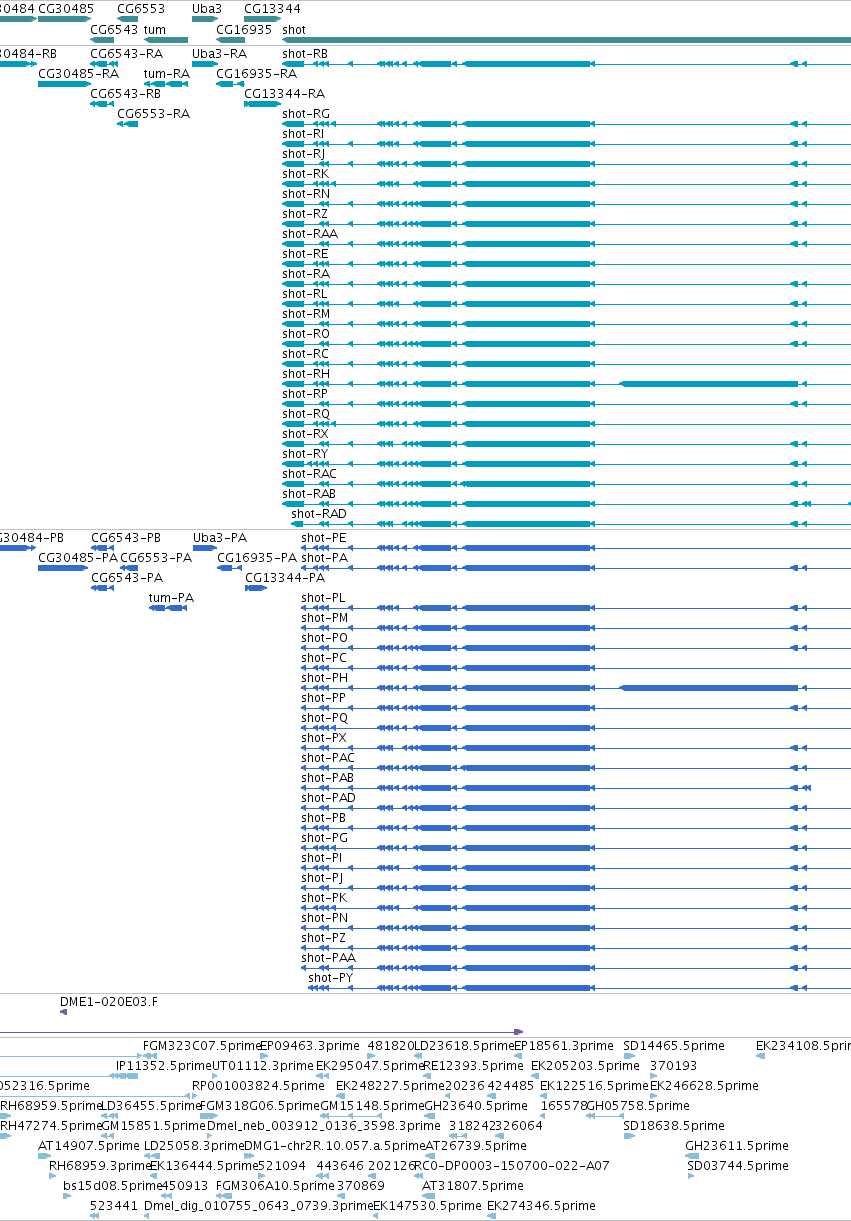Screen dimensions: 851x1221
Task: Click the large exon block in shot-RH
Action: point(709,384)
